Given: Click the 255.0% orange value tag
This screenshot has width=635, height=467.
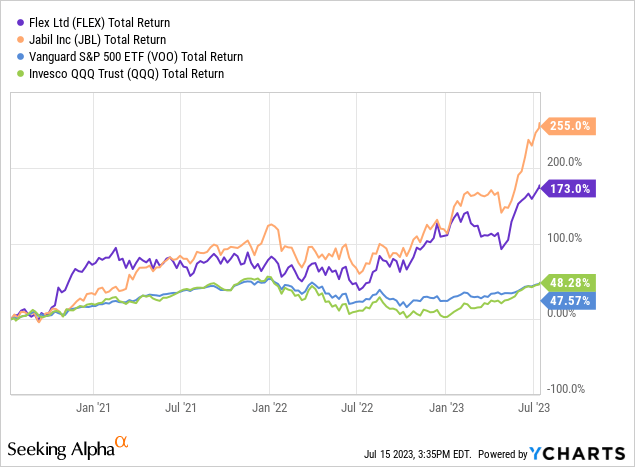Looking at the screenshot, I should click(x=569, y=127).
